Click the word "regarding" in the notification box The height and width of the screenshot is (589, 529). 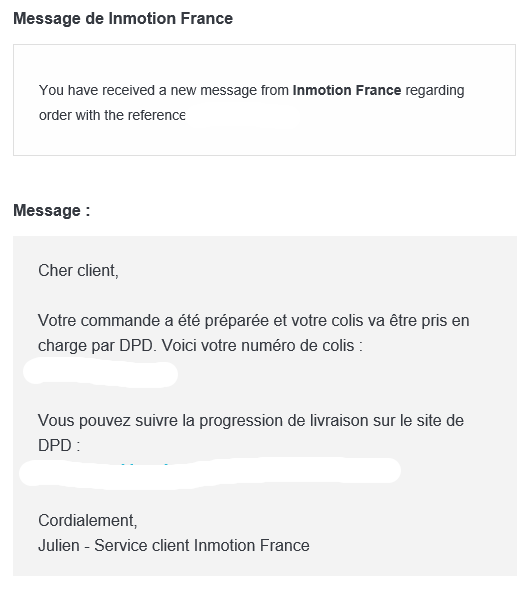click(x=435, y=91)
